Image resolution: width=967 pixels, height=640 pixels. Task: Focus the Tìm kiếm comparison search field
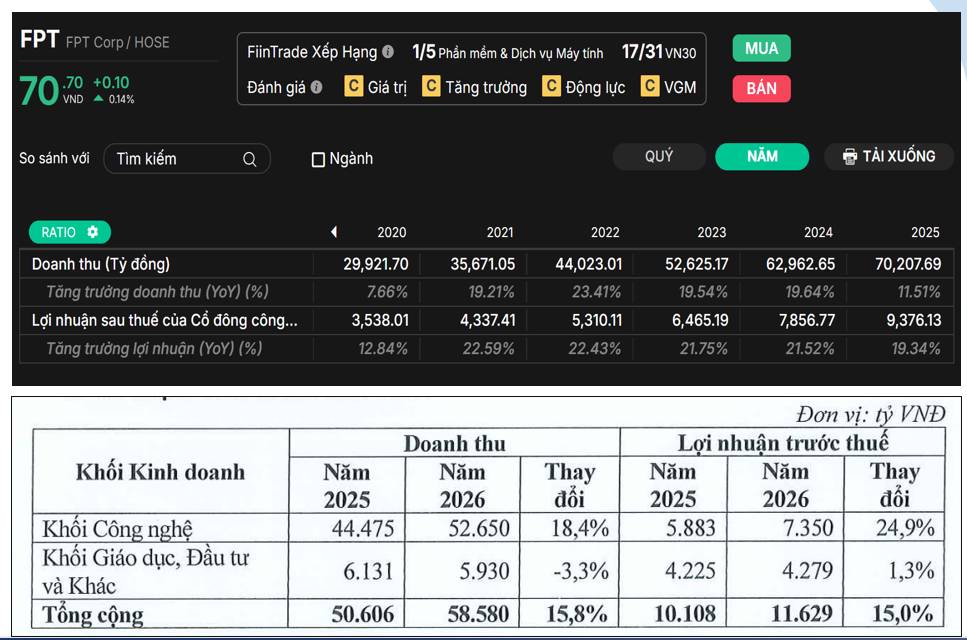(x=187, y=159)
